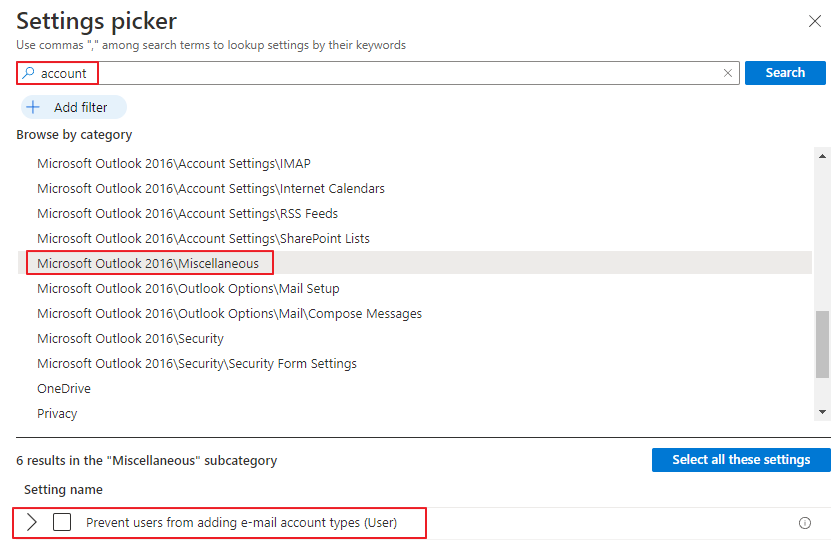Click the Add filter label
The height and width of the screenshot is (547, 839).
point(80,108)
